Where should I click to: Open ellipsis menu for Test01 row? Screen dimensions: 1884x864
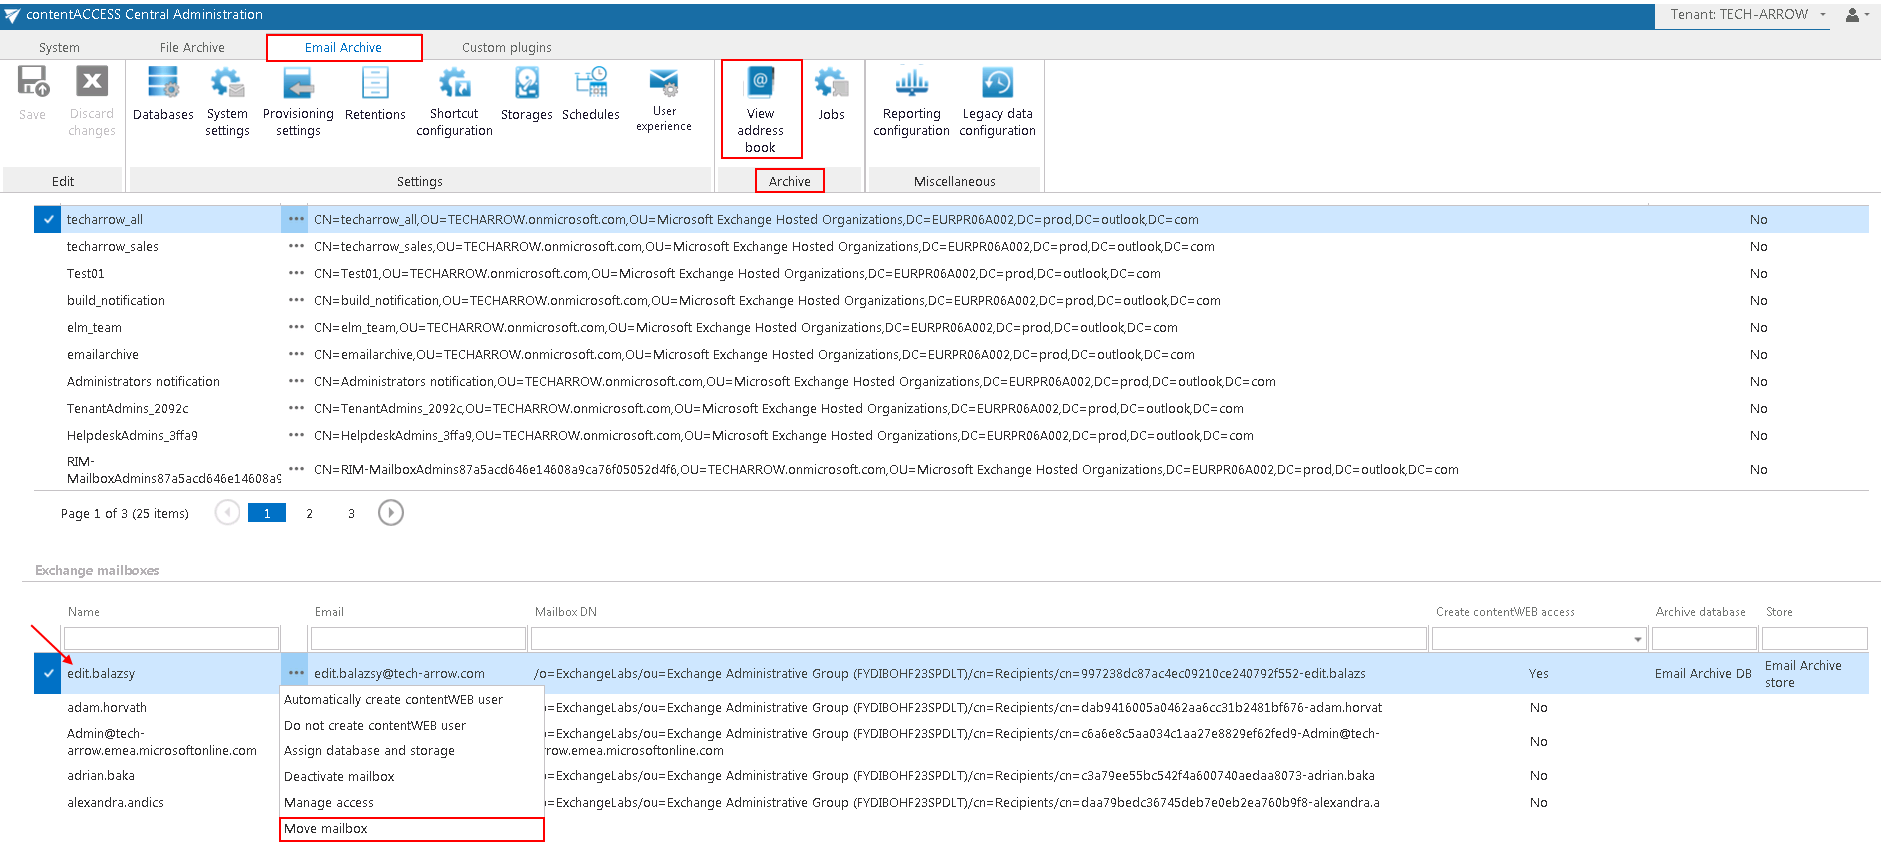coord(296,273)
